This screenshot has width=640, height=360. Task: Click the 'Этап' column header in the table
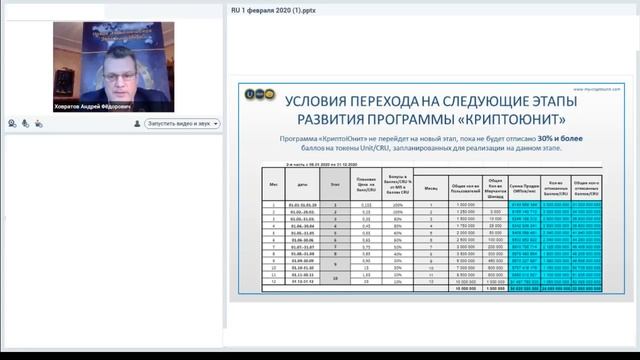point(335,184)
